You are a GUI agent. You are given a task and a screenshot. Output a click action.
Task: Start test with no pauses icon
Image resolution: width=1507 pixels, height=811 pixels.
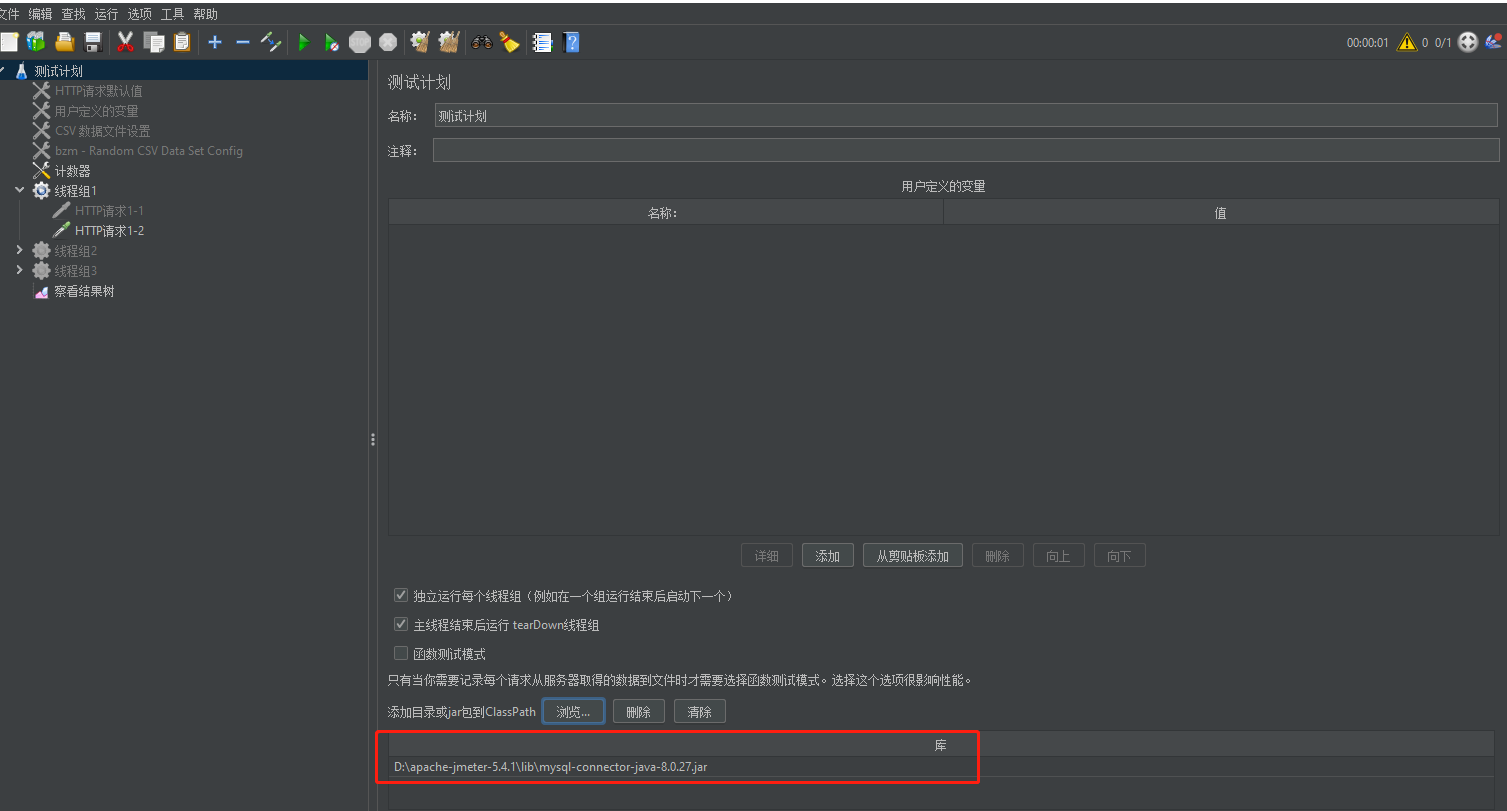(x=331, y=42)
